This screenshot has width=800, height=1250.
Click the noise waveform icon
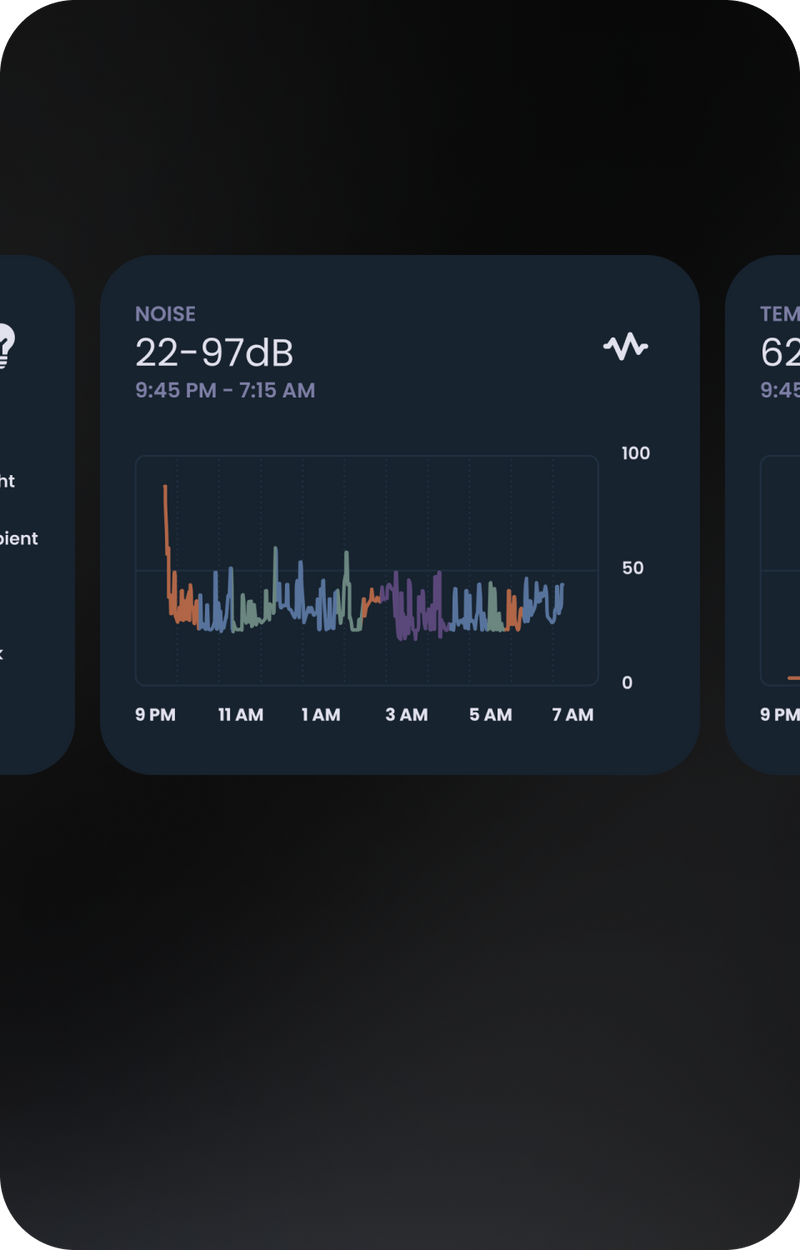tap(625, 347)
